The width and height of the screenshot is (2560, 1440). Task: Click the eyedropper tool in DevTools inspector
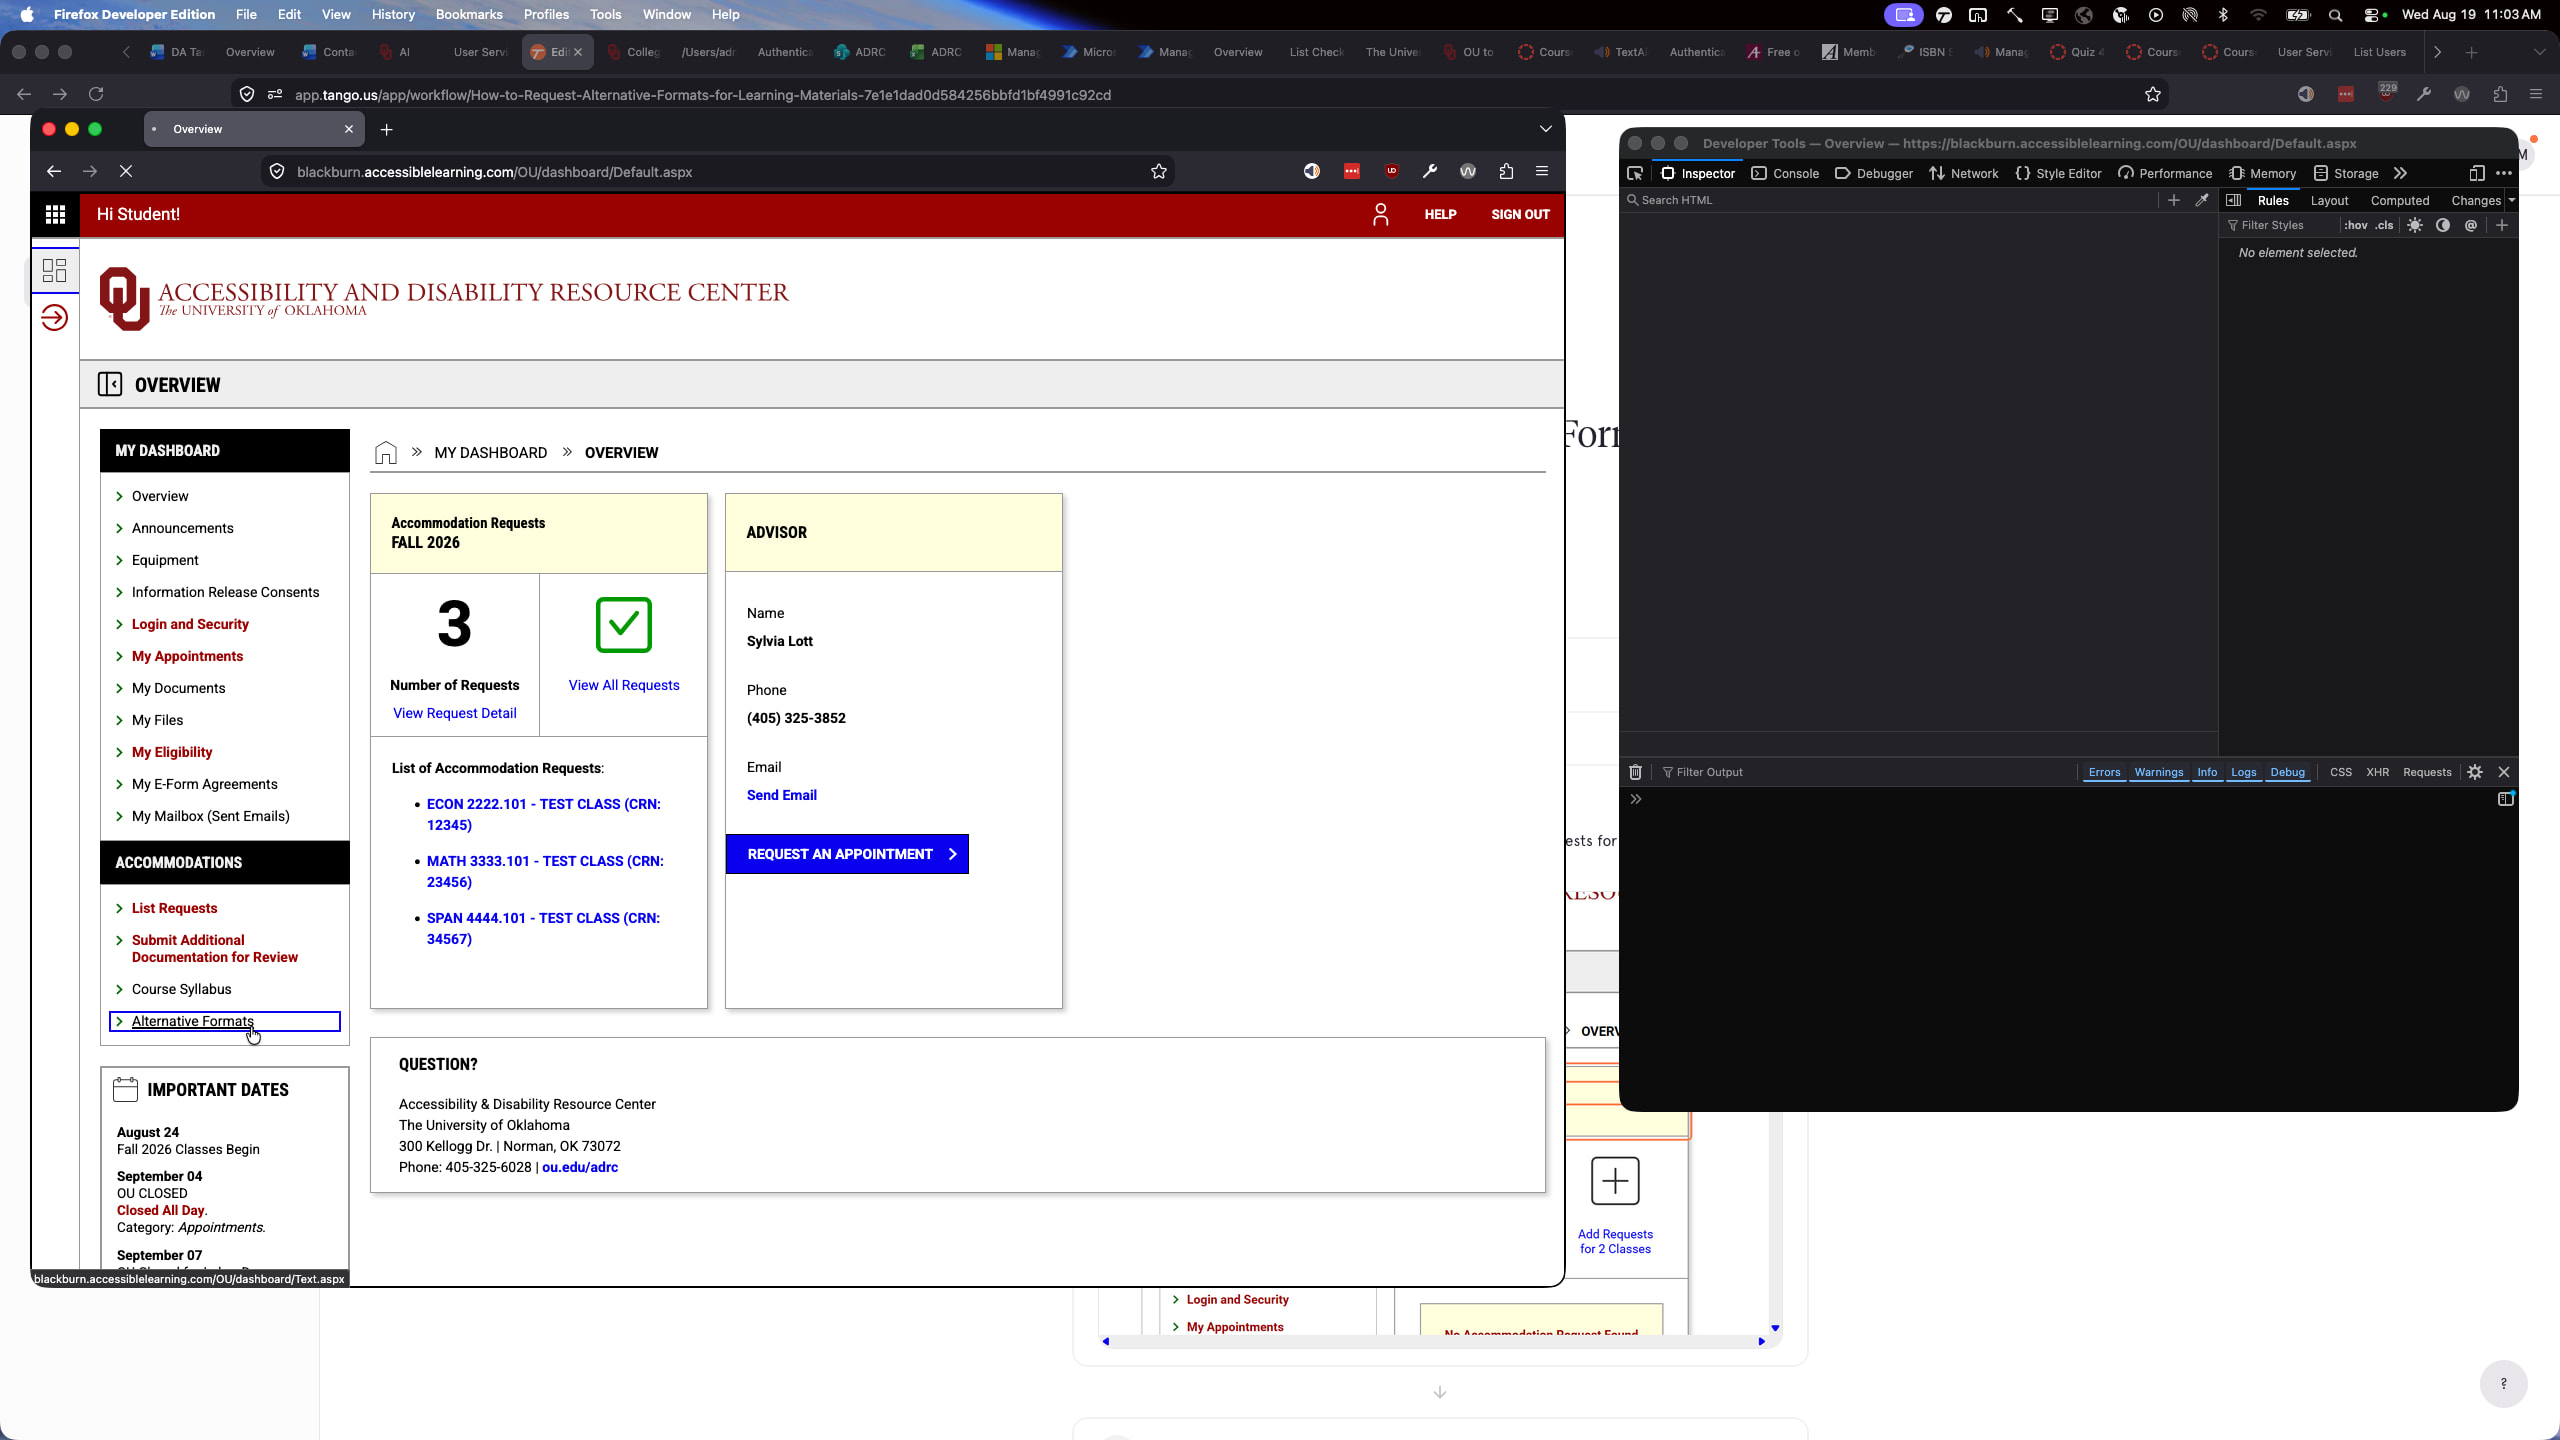pos(2202,200)
